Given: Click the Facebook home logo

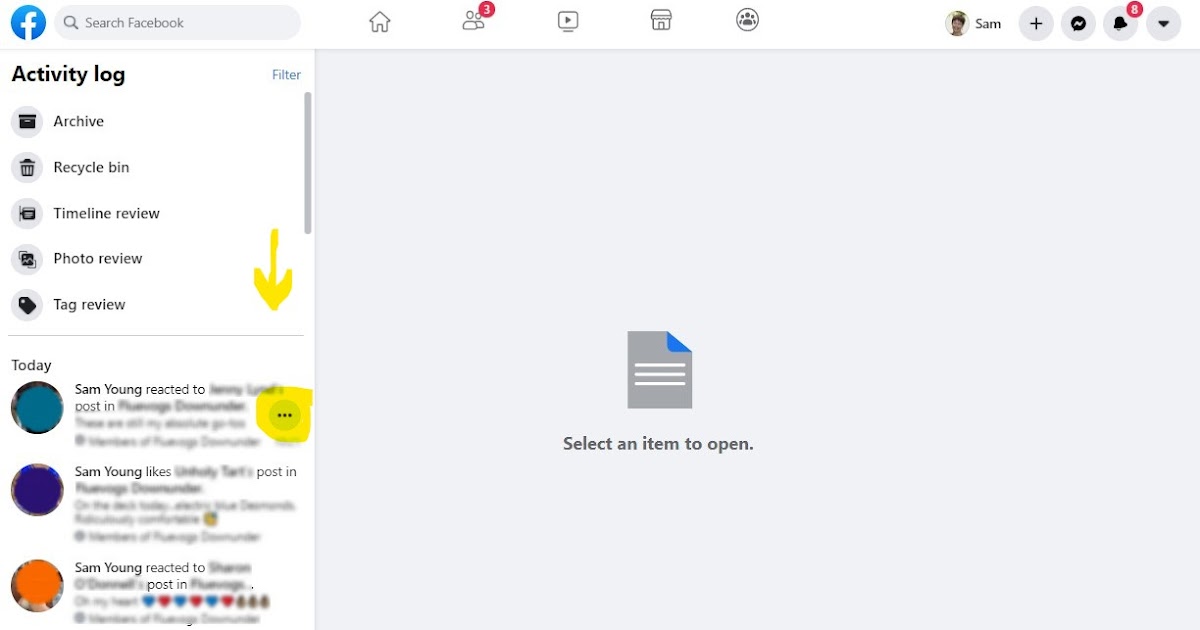Looking at the screenshot, I should tap(27, 22).
